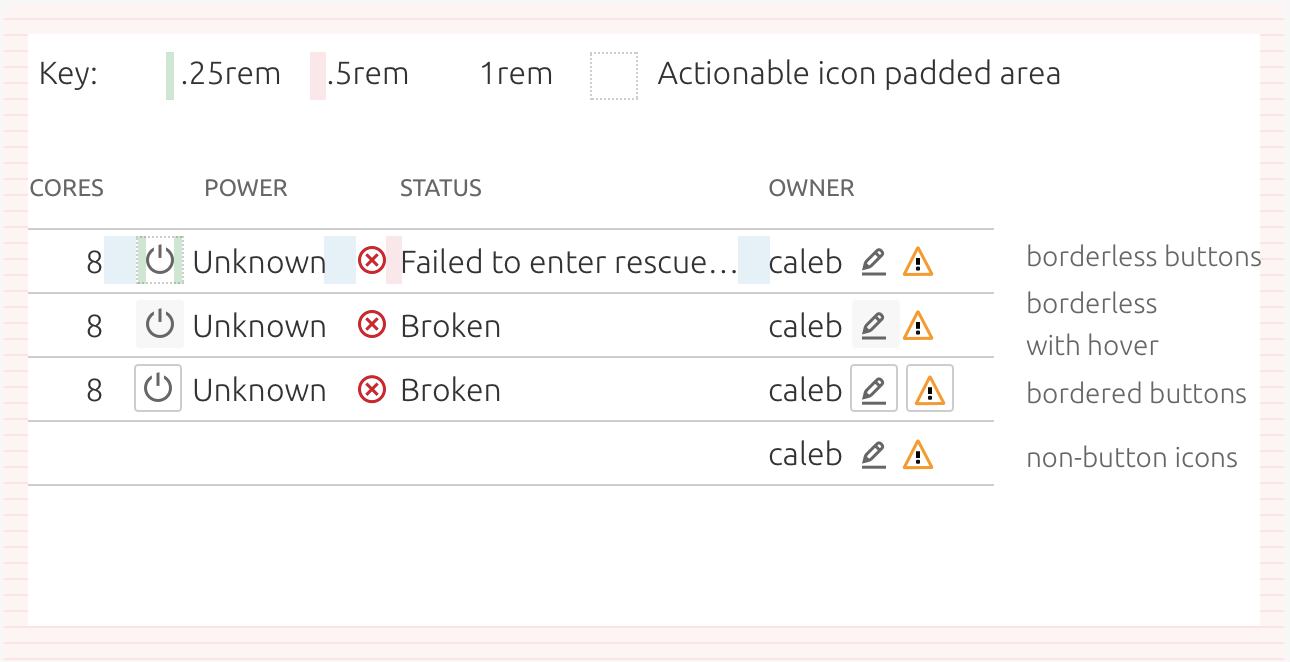Image resolution: width=1290 pixels, height=662 pixels.
Task: Click the STATUS column header
Action: click(x=441, y=188)
